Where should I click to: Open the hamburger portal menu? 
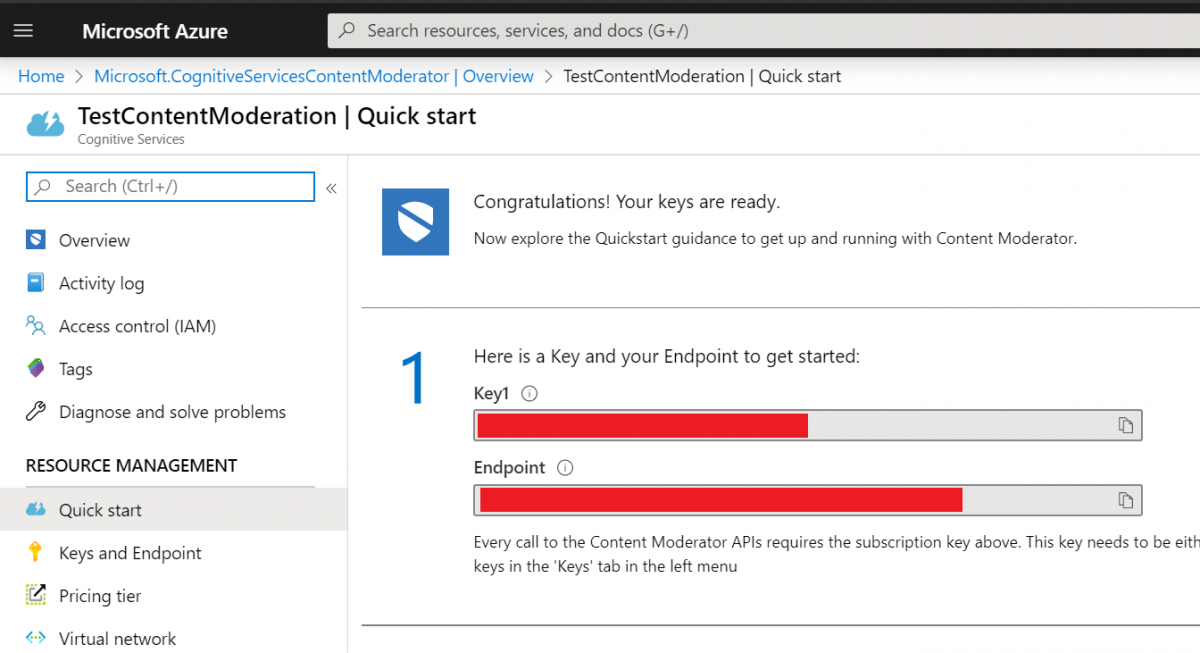[24, 31]
